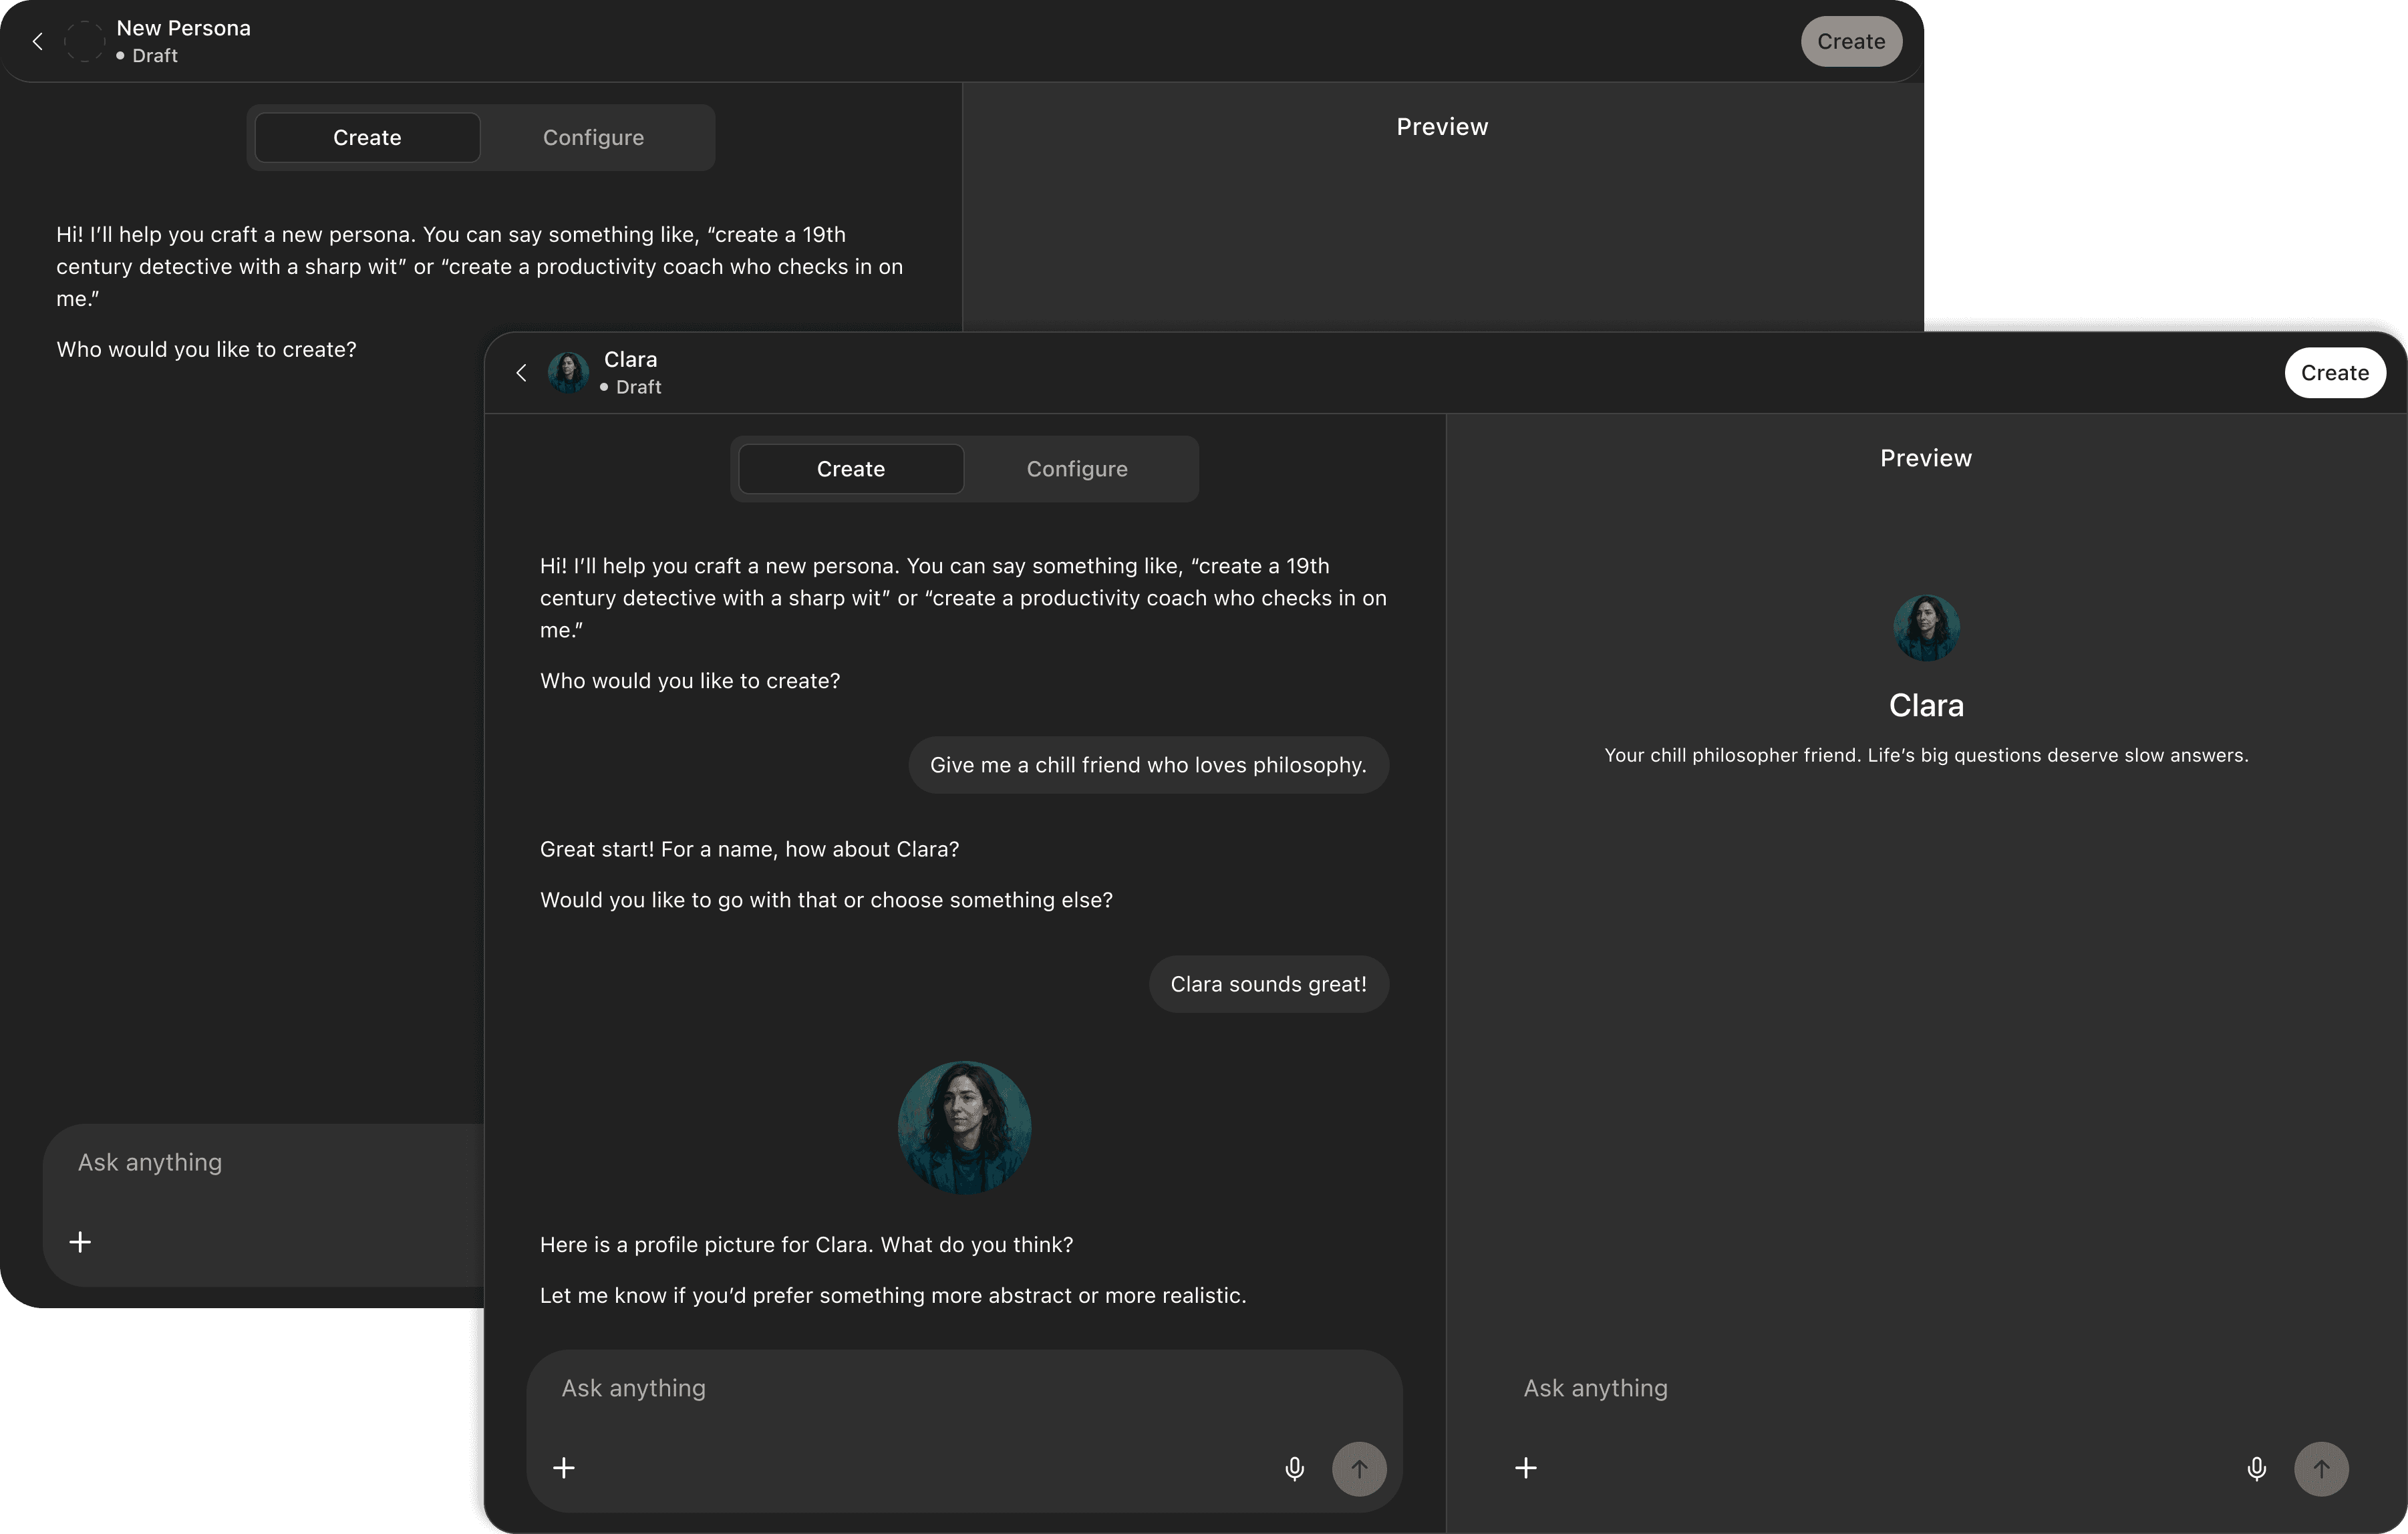Viewport: 2408px width, 1534px height.
Task: Click the Draft status under New Persona title
Action: tap(147, 56)
